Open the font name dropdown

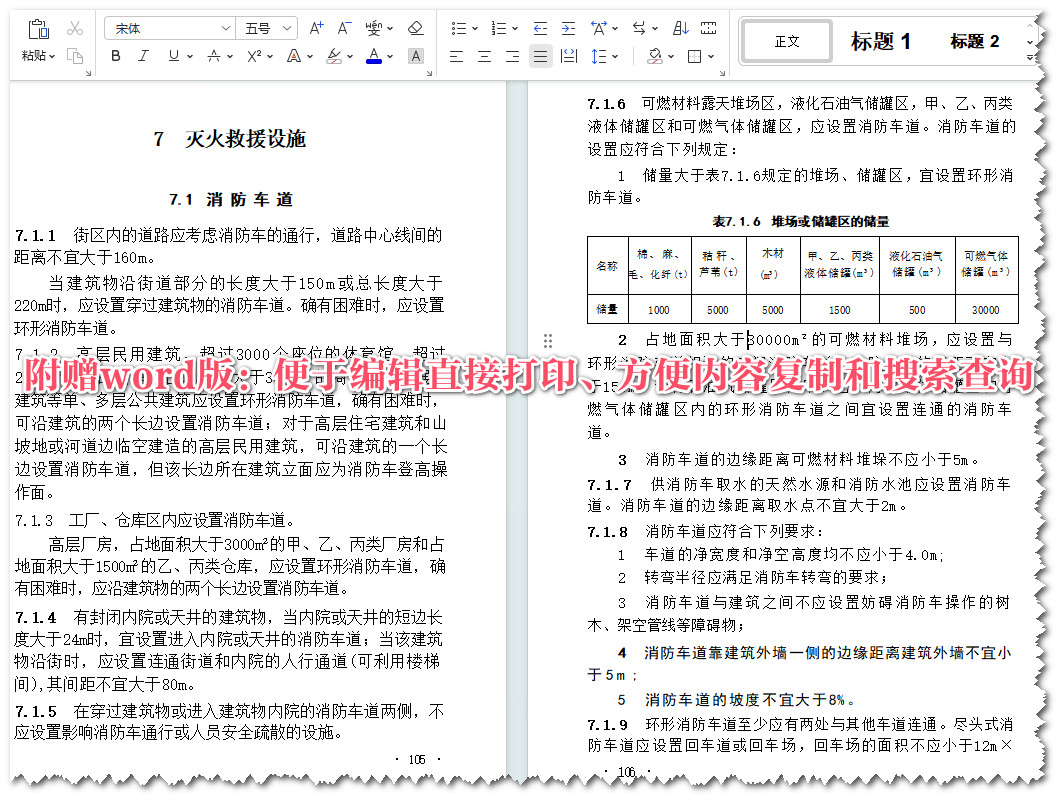click(x=226, y=26)
